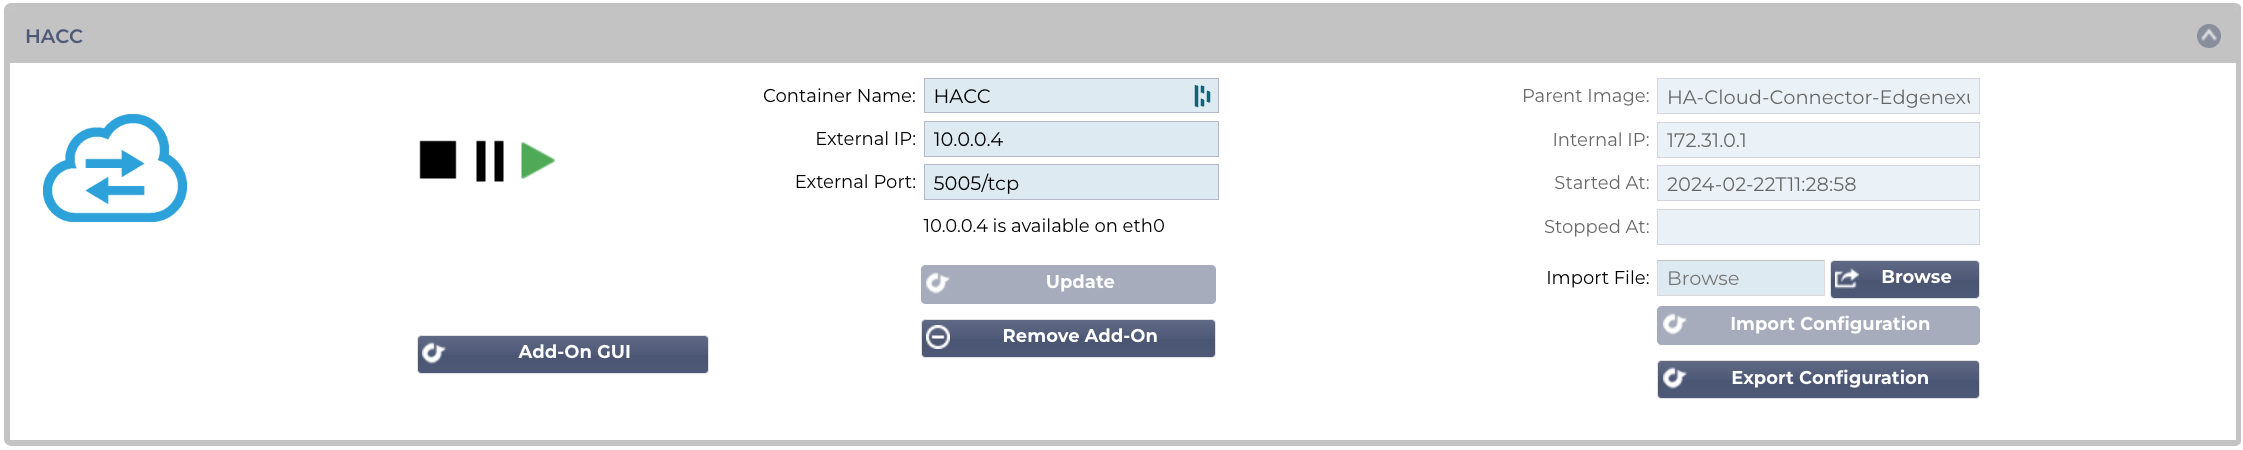Click the External IP field
The width and height of the screenshot is (2243, 450).
(x=1071, y=139)
